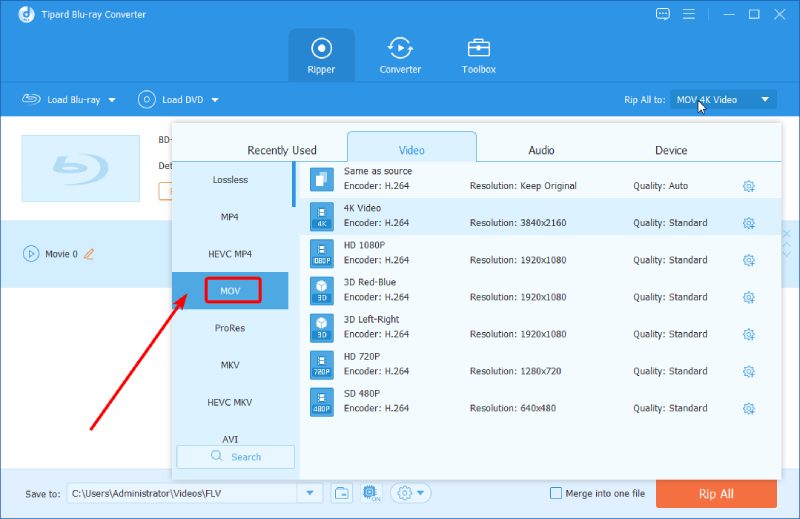Open settings gear for Same as source
This screenshot has width=800, height=519.
tap(748, 186)
